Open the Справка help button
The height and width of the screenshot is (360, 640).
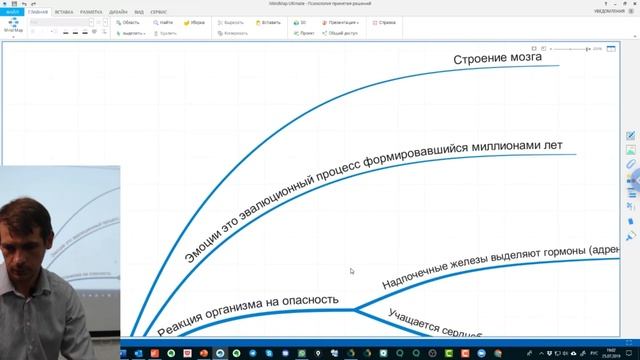[384, 23]
